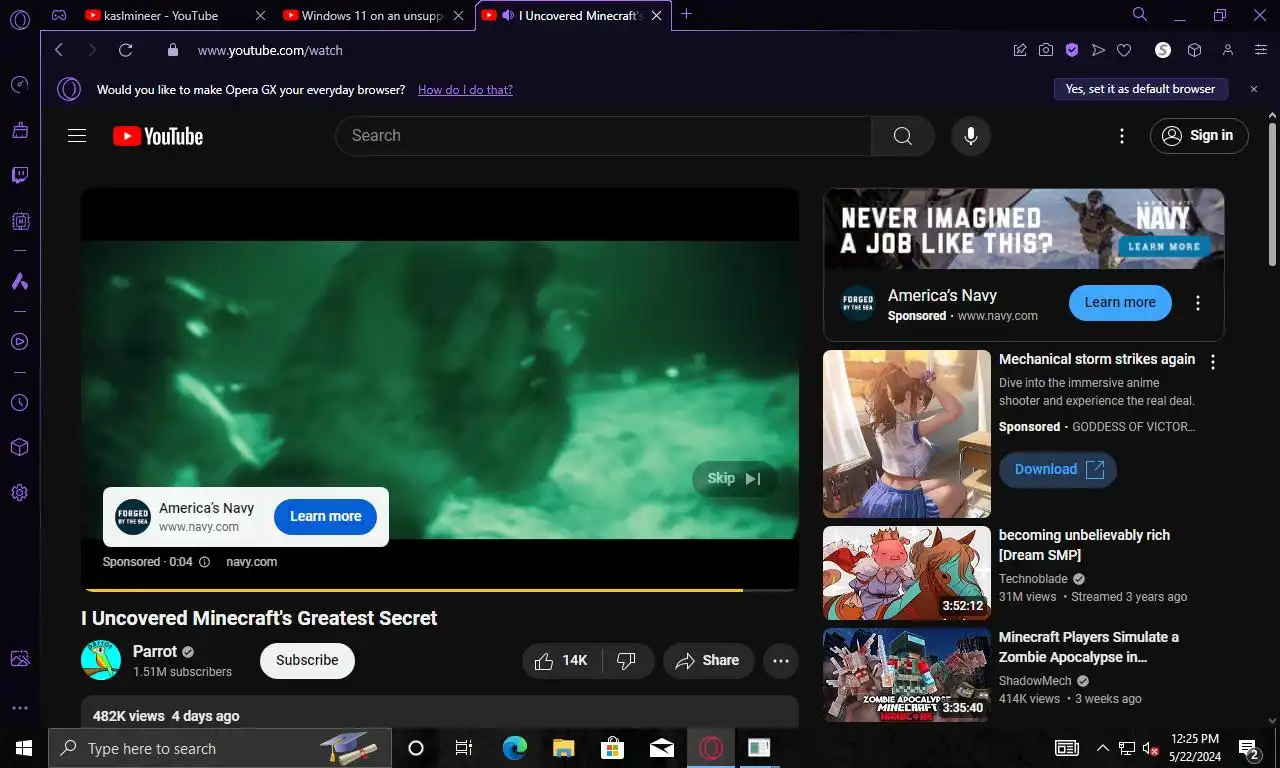Click the white S extension icon
The image size is (1280, 768).
tap(1162, 50)
